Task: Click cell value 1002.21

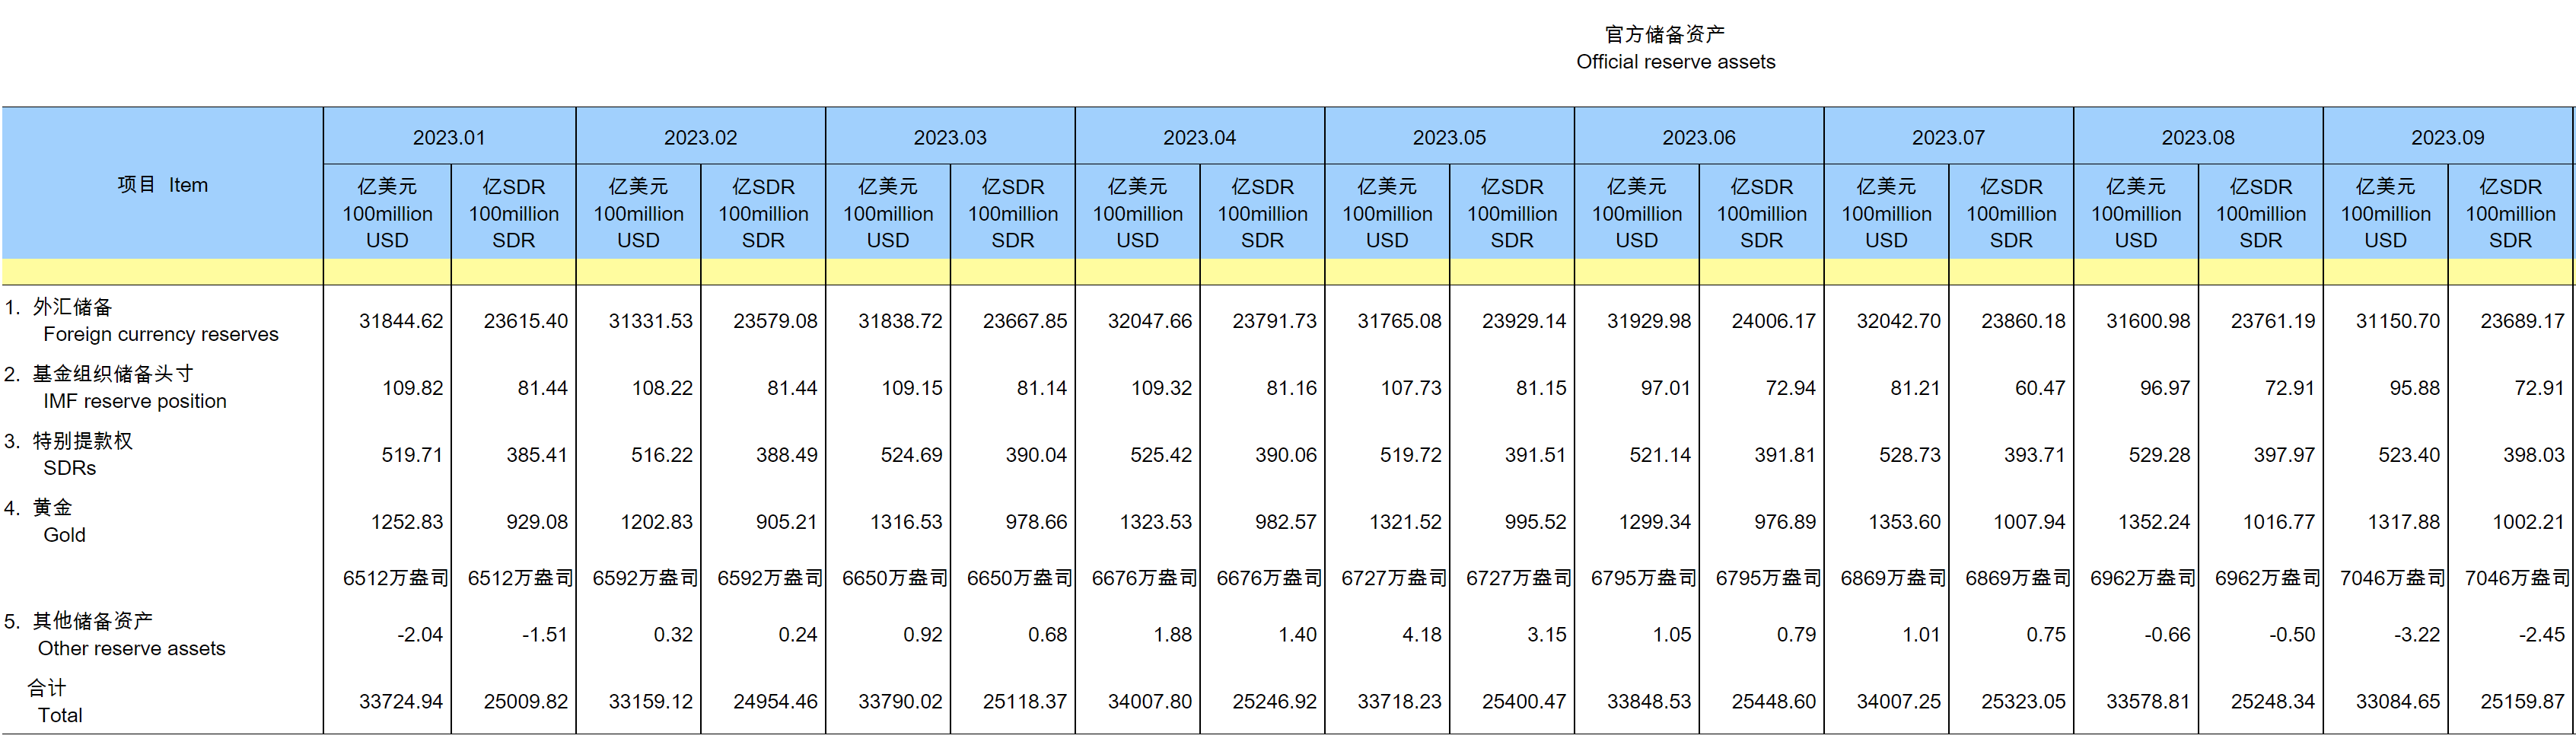Action: pyautogui.click(x=2529, y=522)
